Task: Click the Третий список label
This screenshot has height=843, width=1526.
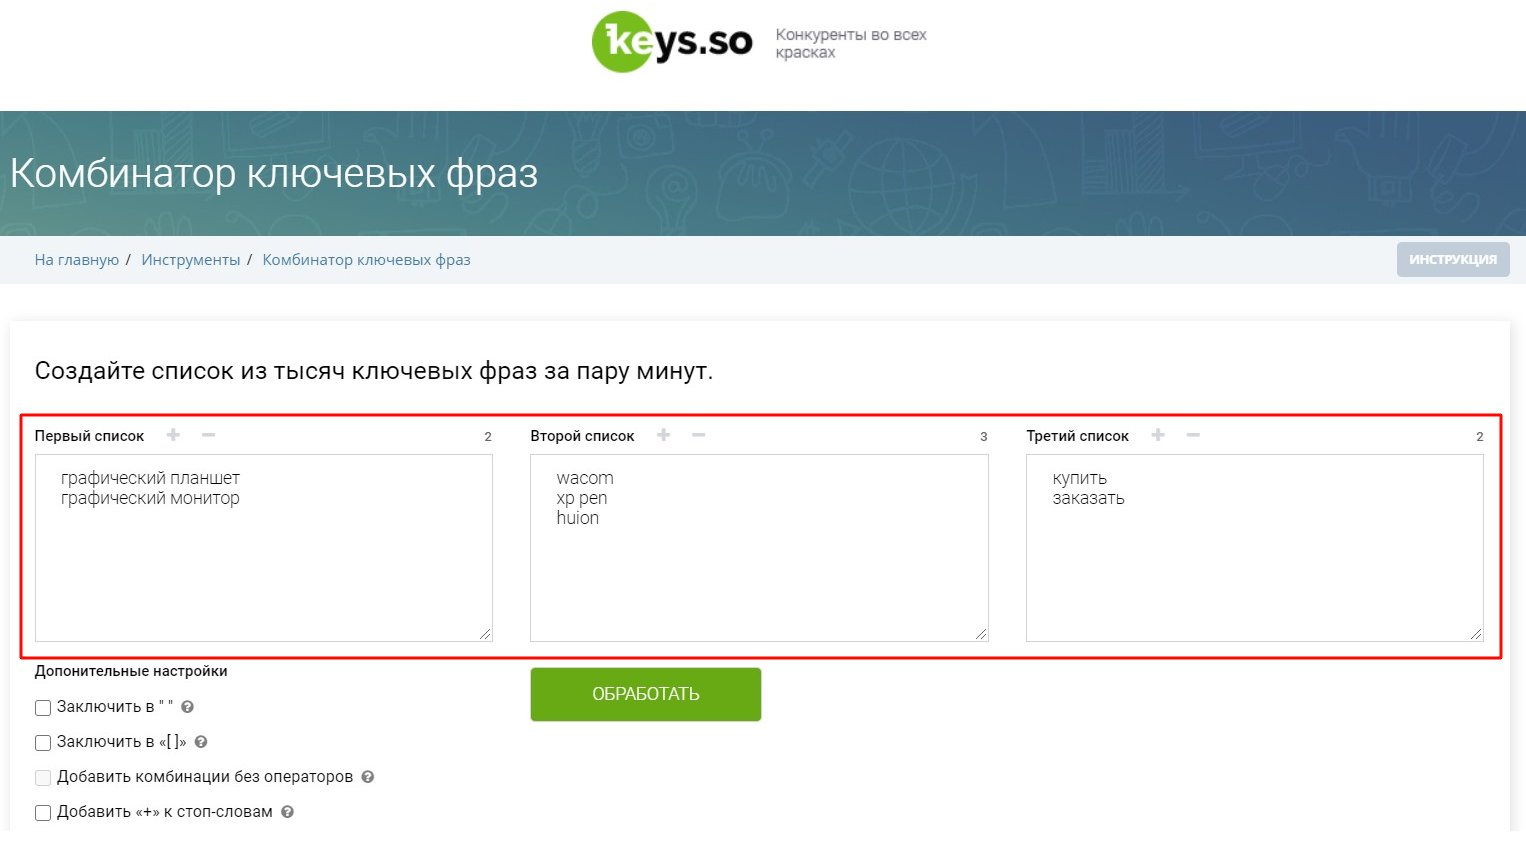Action: (x=1077, y=436)
